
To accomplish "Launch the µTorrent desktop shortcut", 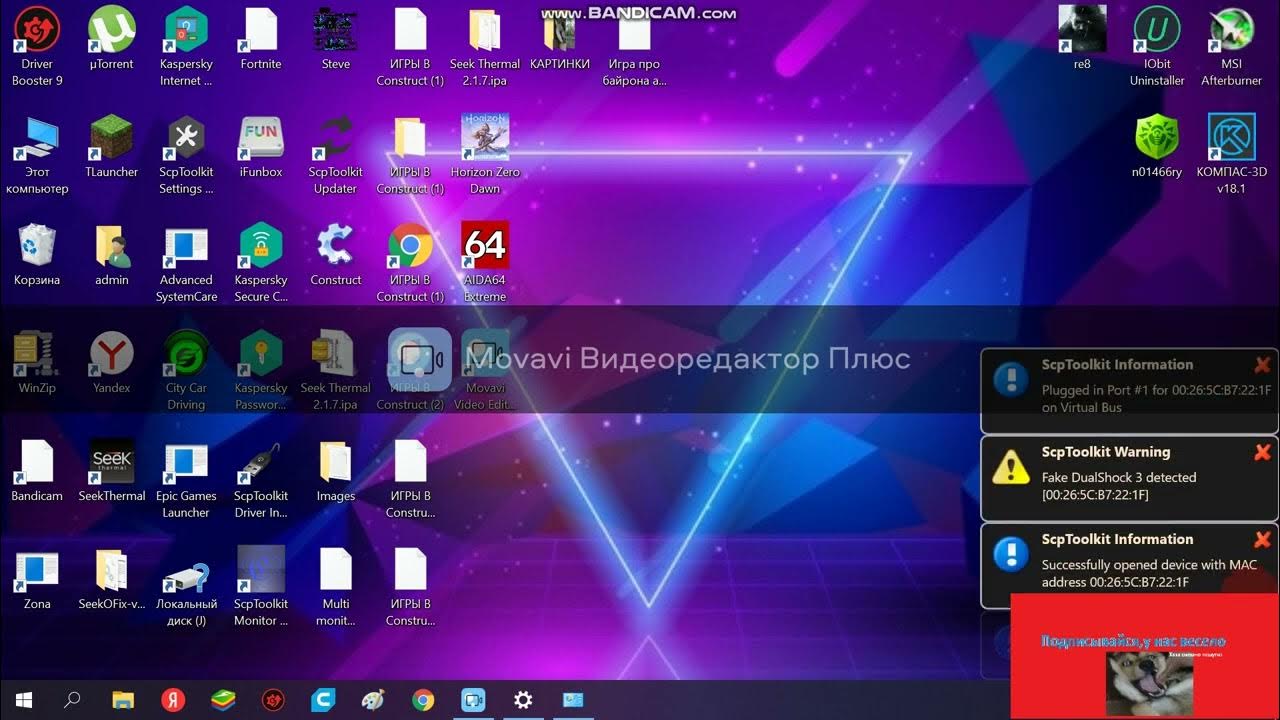I will tap(112, 30).
